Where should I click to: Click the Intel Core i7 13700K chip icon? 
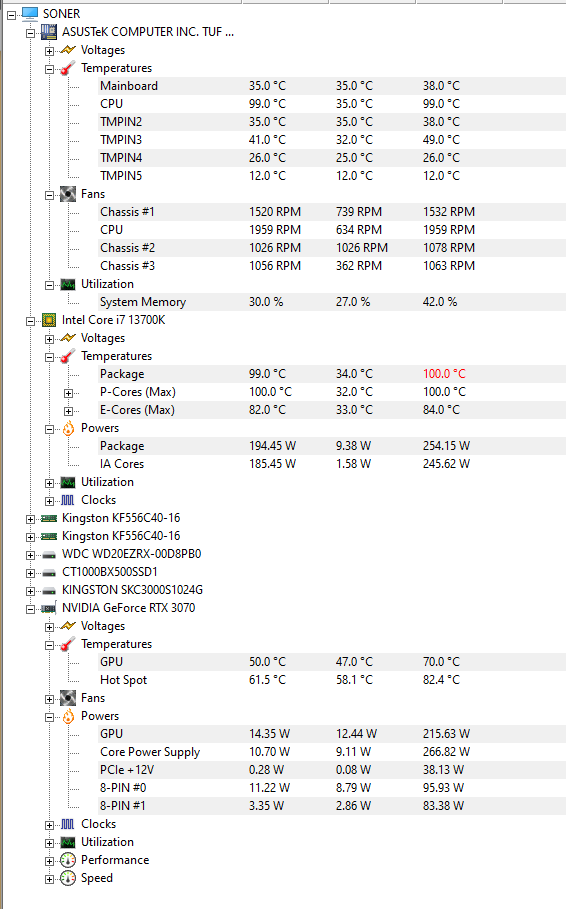(x=49, y=320)
